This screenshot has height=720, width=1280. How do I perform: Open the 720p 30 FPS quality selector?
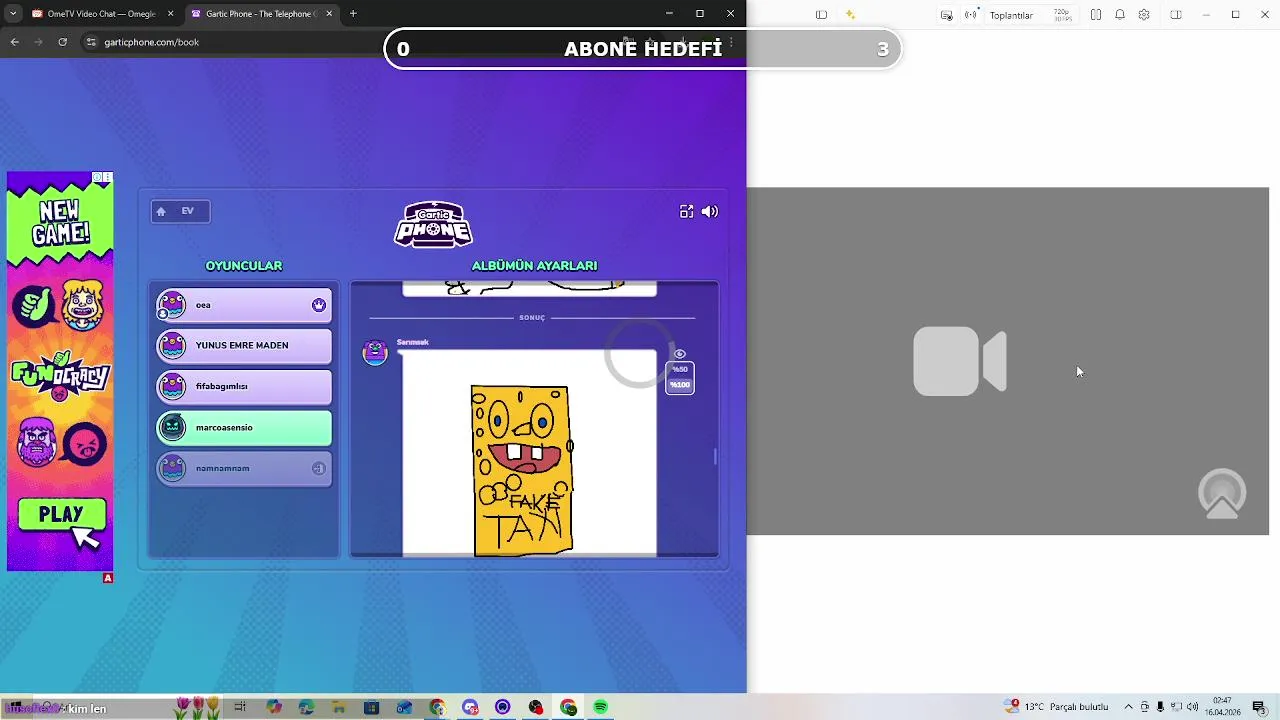[1061, 15]
